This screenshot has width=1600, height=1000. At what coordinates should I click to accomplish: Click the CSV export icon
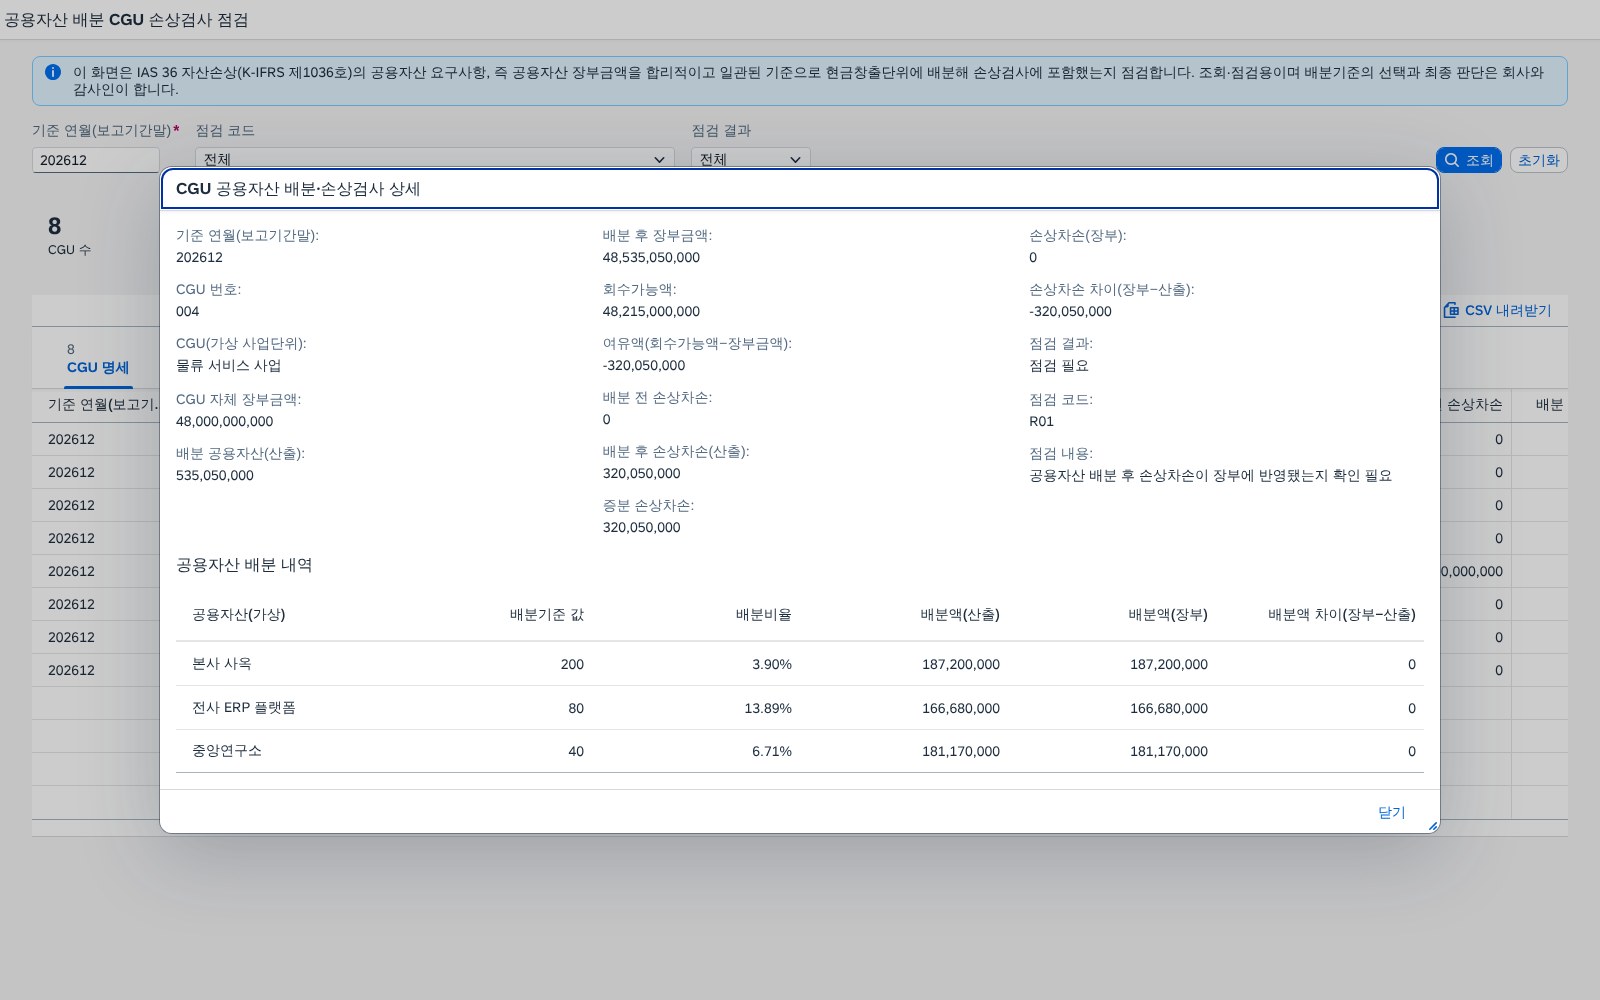click(1451, 310)
